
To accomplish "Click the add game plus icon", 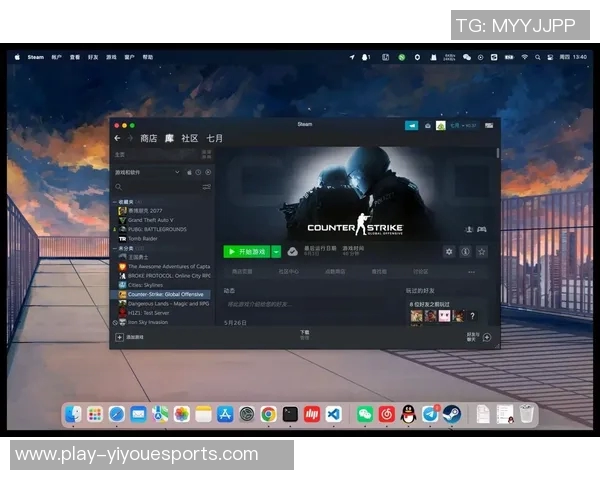I will [x=118, y=338].
